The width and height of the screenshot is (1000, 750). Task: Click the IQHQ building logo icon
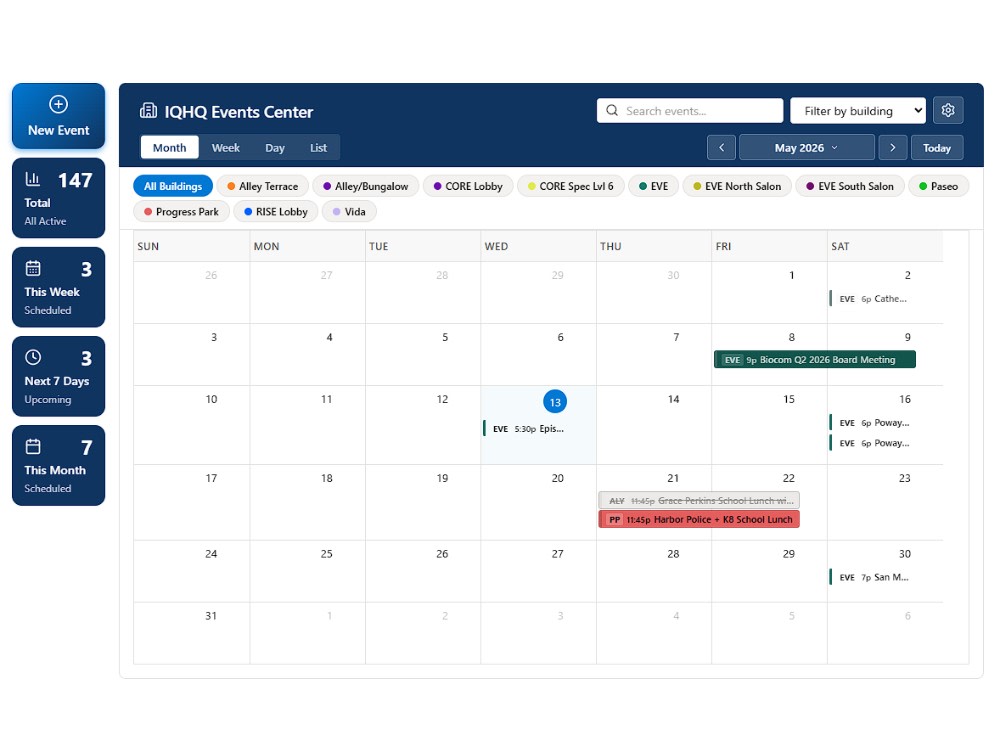click(x=148, y=111)
